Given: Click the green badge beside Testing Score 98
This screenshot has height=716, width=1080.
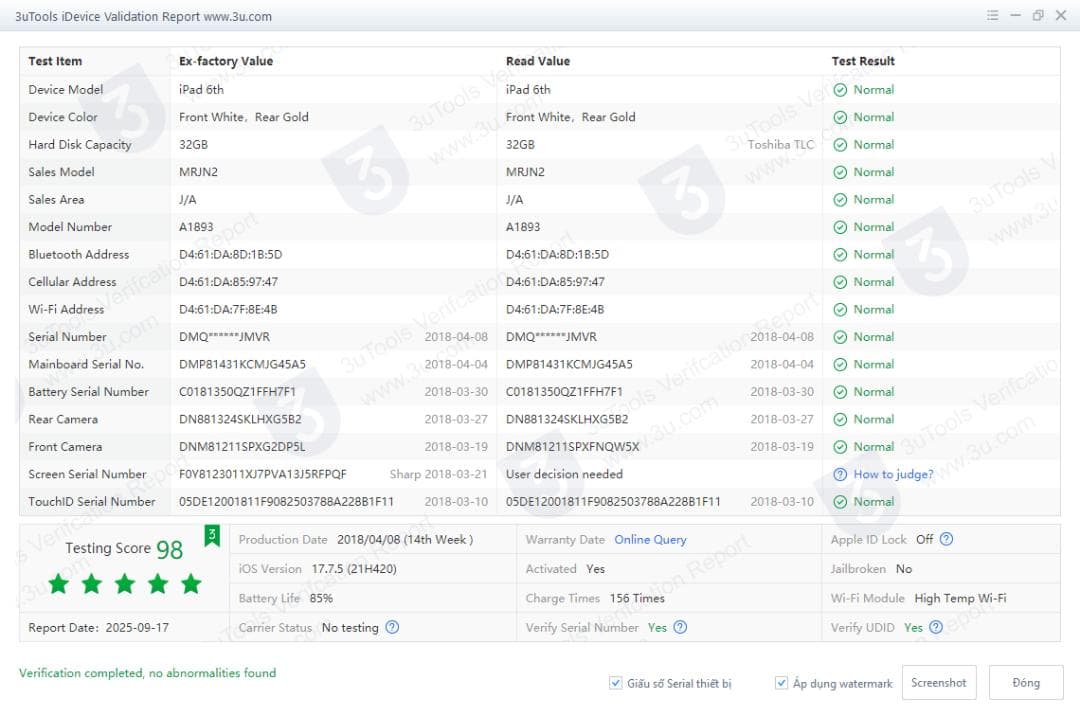Looking at the screenshot, I should (x=210, y=536).
